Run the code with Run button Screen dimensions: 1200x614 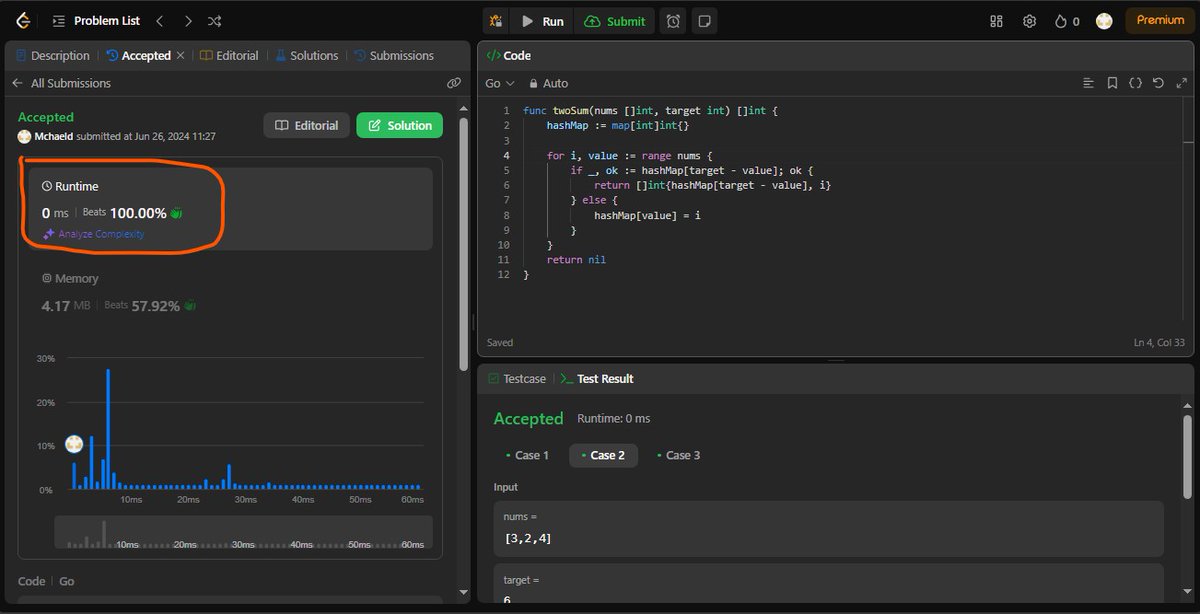542,21
